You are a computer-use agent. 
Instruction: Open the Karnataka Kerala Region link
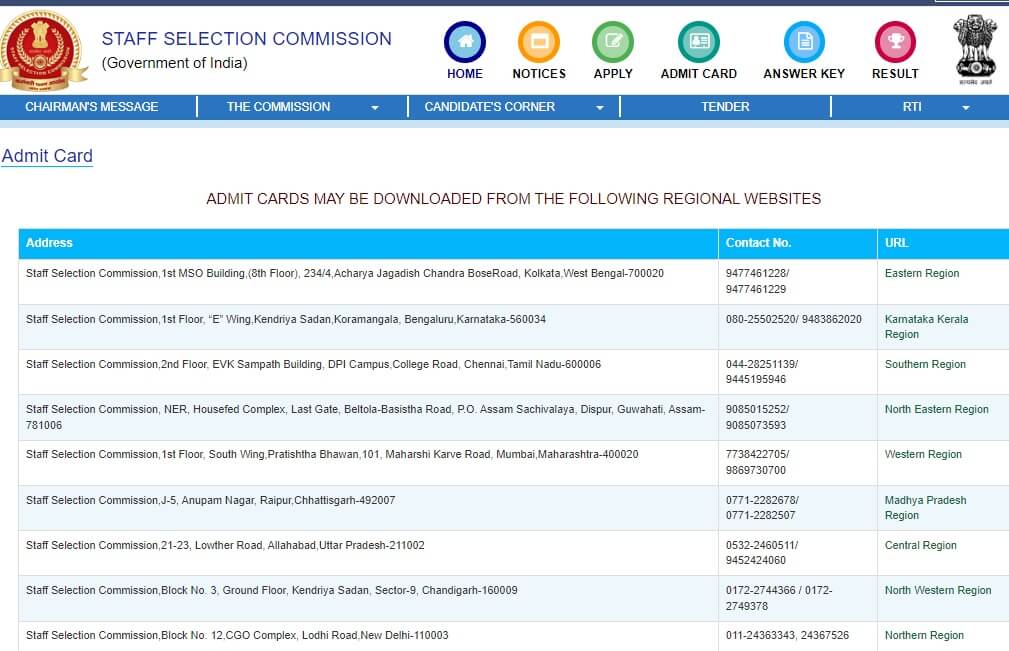click(x=926, y=327)
